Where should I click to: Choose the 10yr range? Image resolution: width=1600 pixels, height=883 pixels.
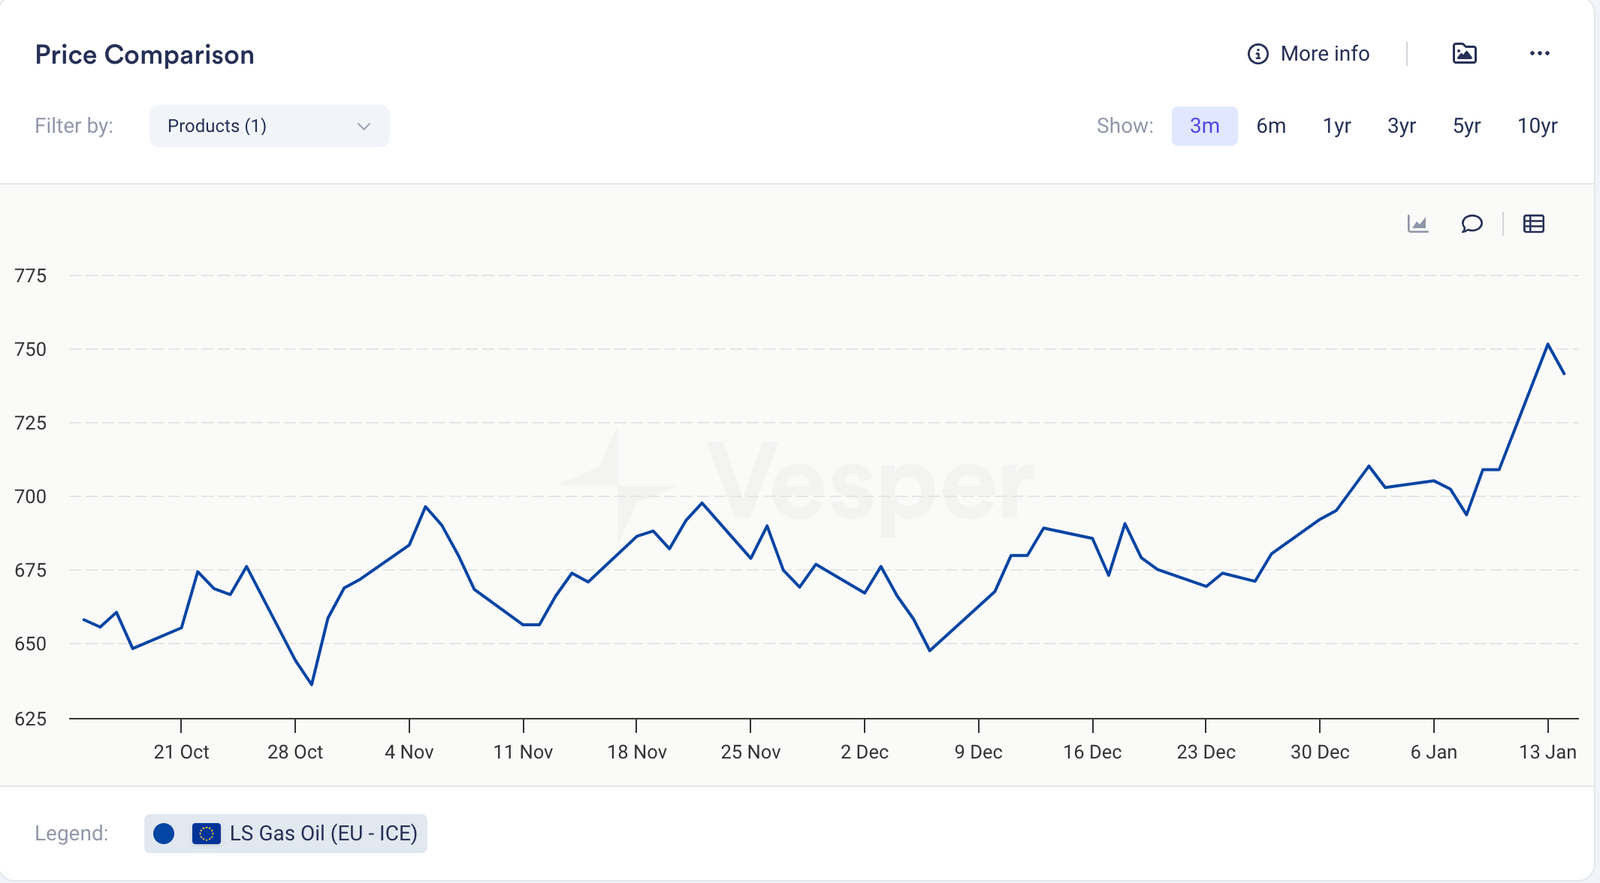coord(1537,126)
